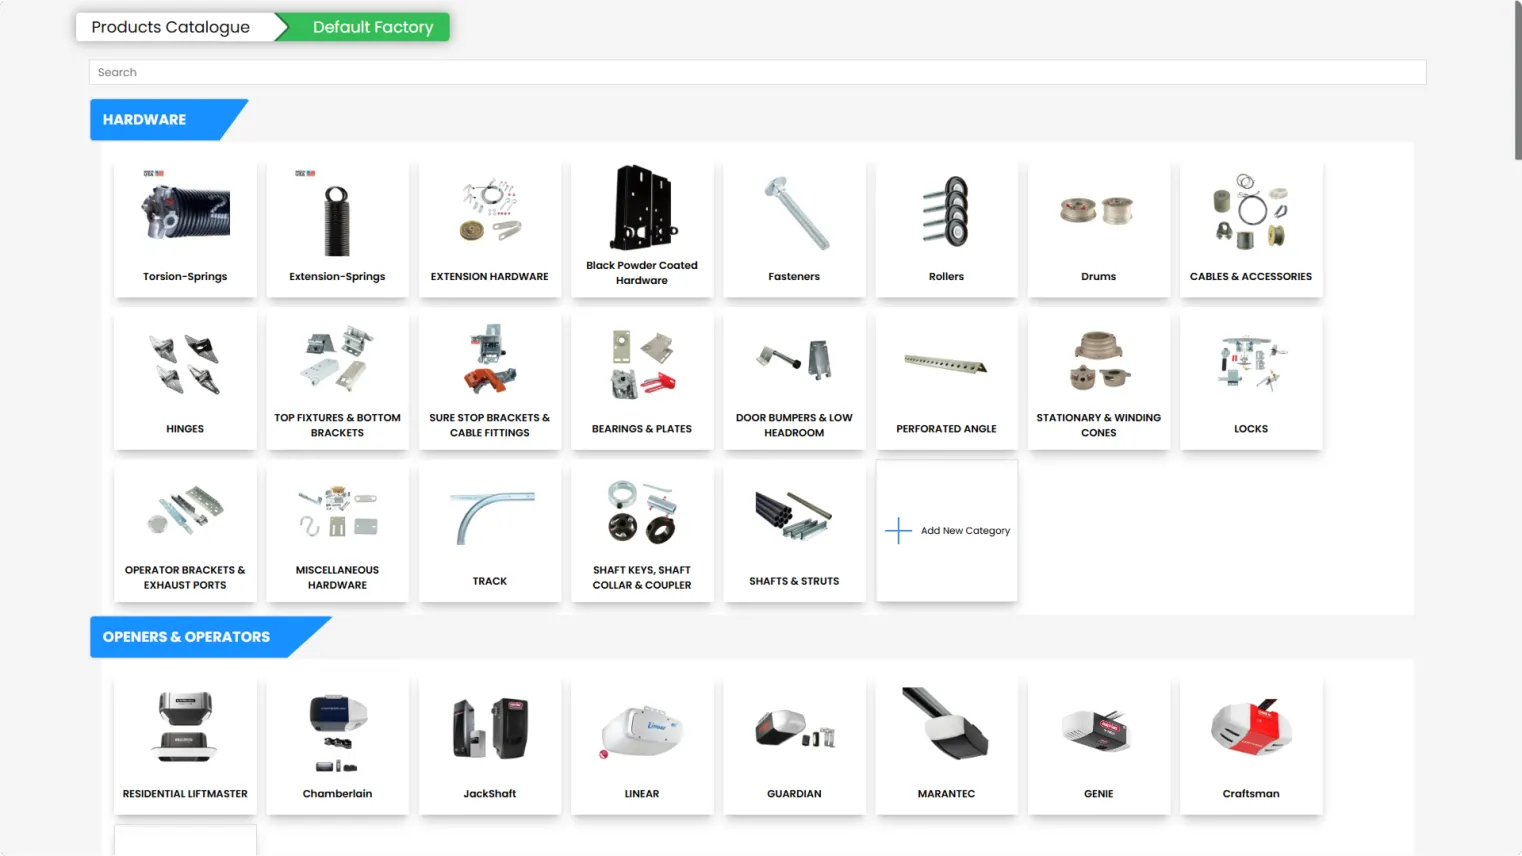Select the GENIE opener category
This screenshot has height=856, width=1522.
point(1098,745)
